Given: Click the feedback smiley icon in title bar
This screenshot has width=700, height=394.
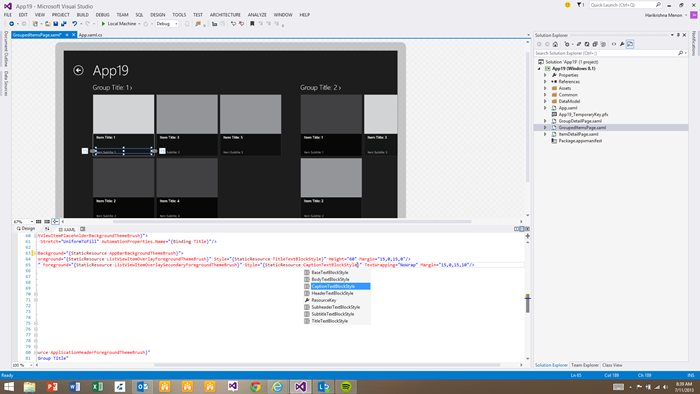Looking at the screenshot, I should 567,5.
